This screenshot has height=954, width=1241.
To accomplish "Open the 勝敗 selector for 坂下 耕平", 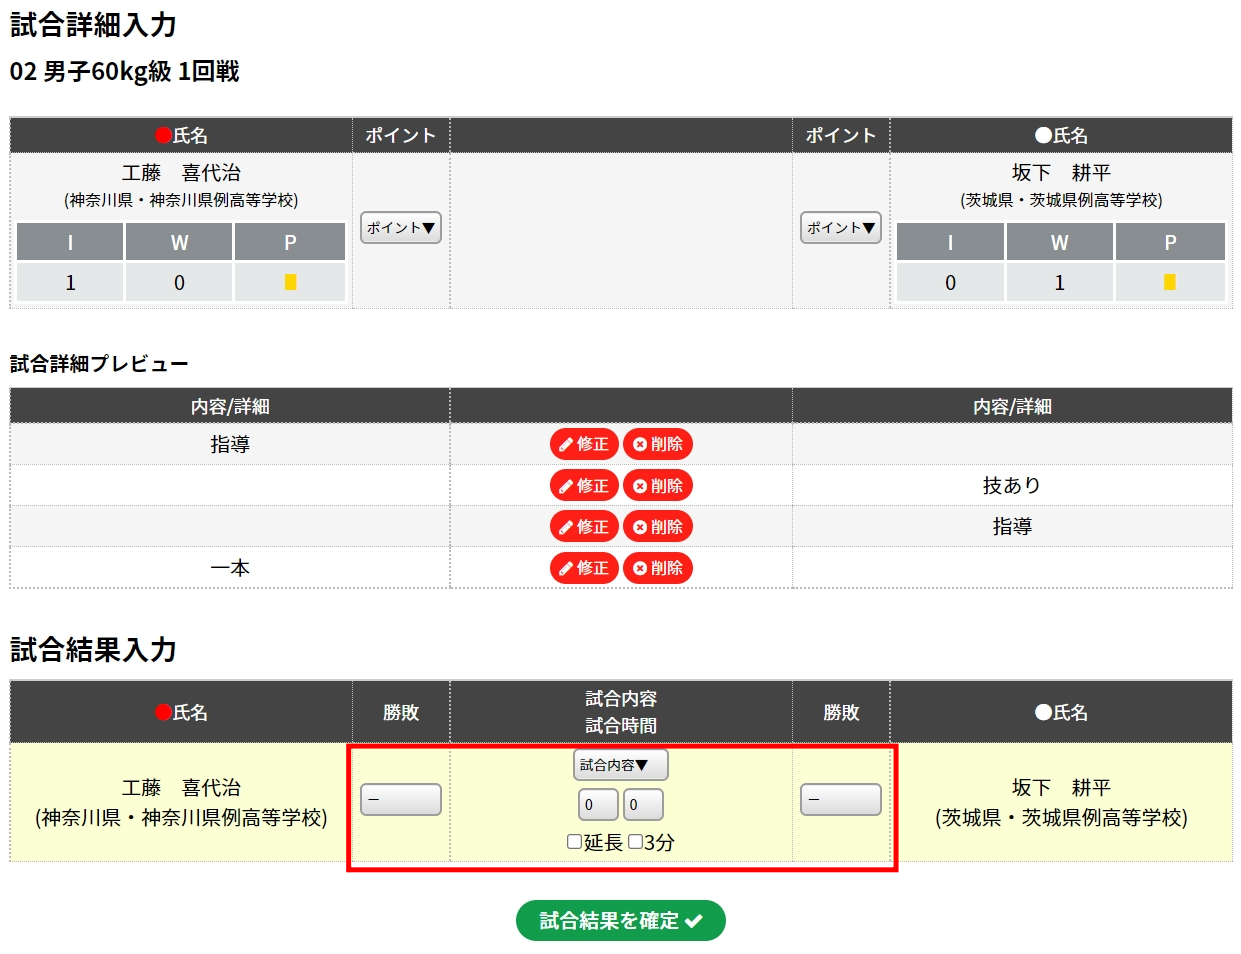I will pyautogui.click(x=841, y=800).
